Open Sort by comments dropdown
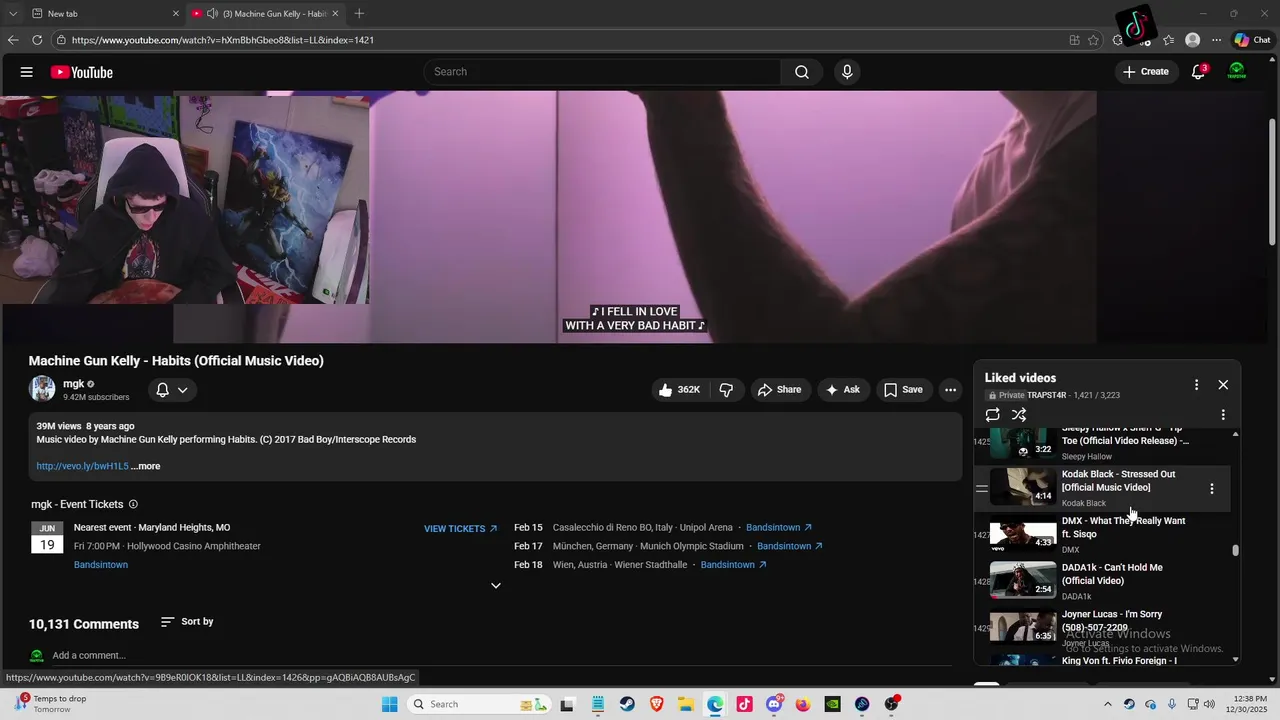 [187, 622]
